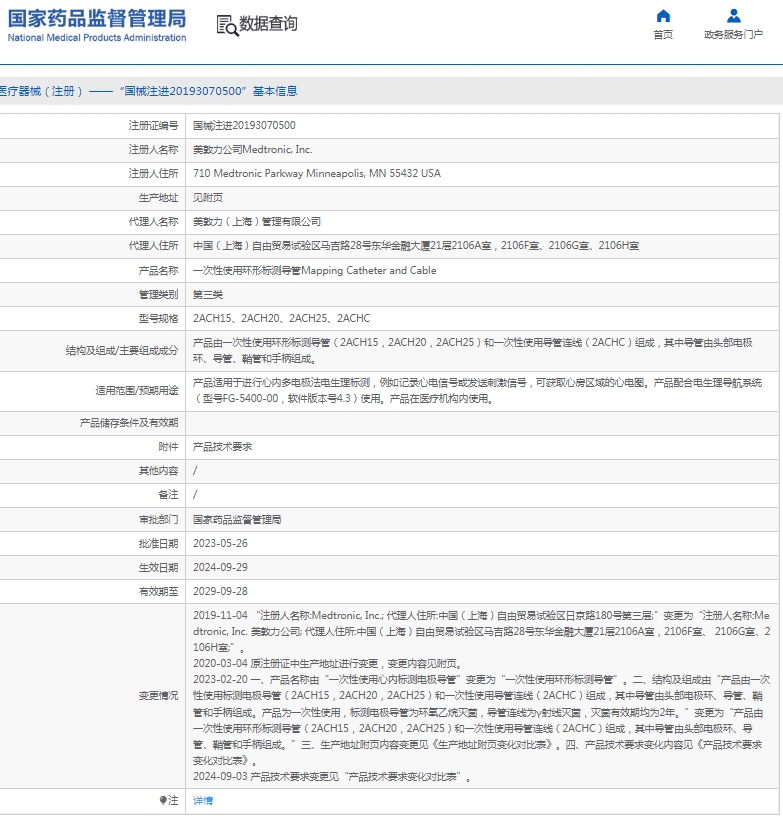Select product name Mapping Catheter and Cable
Image resolution: width=783 pixels, height=821 pixels.
tap(315, 270)
